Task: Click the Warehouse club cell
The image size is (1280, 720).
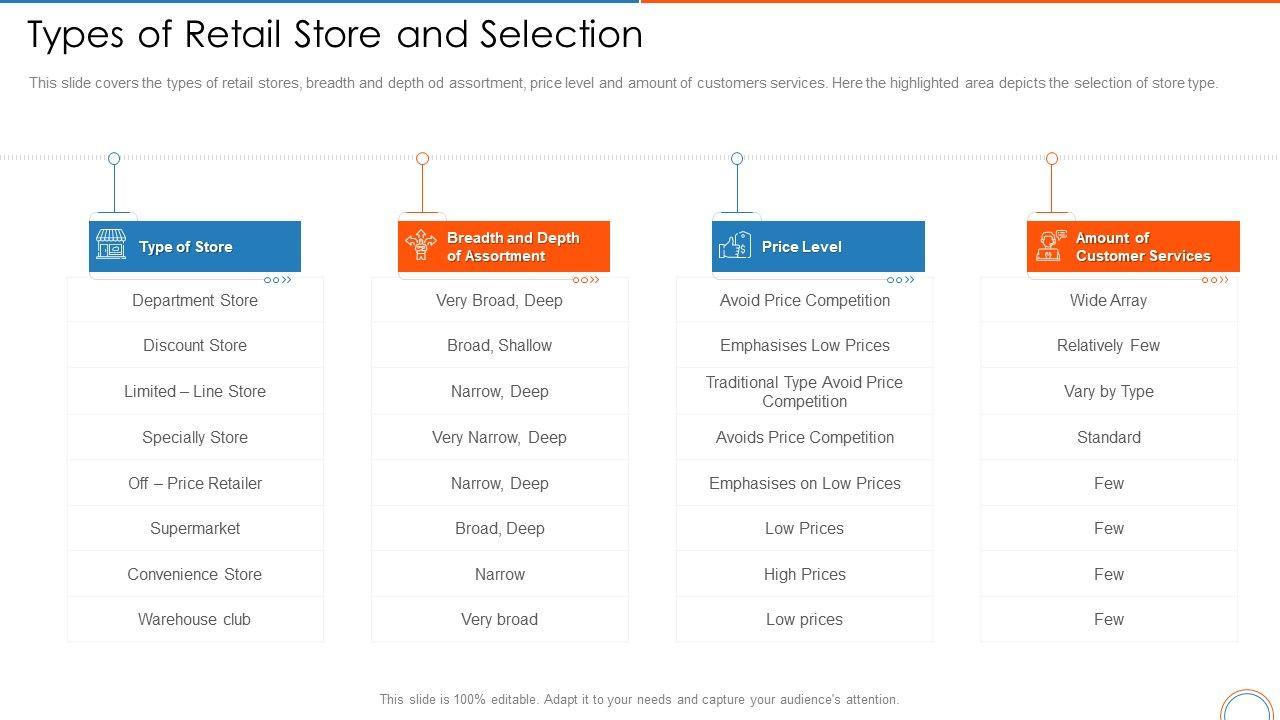Action: (x=195, y=619)
